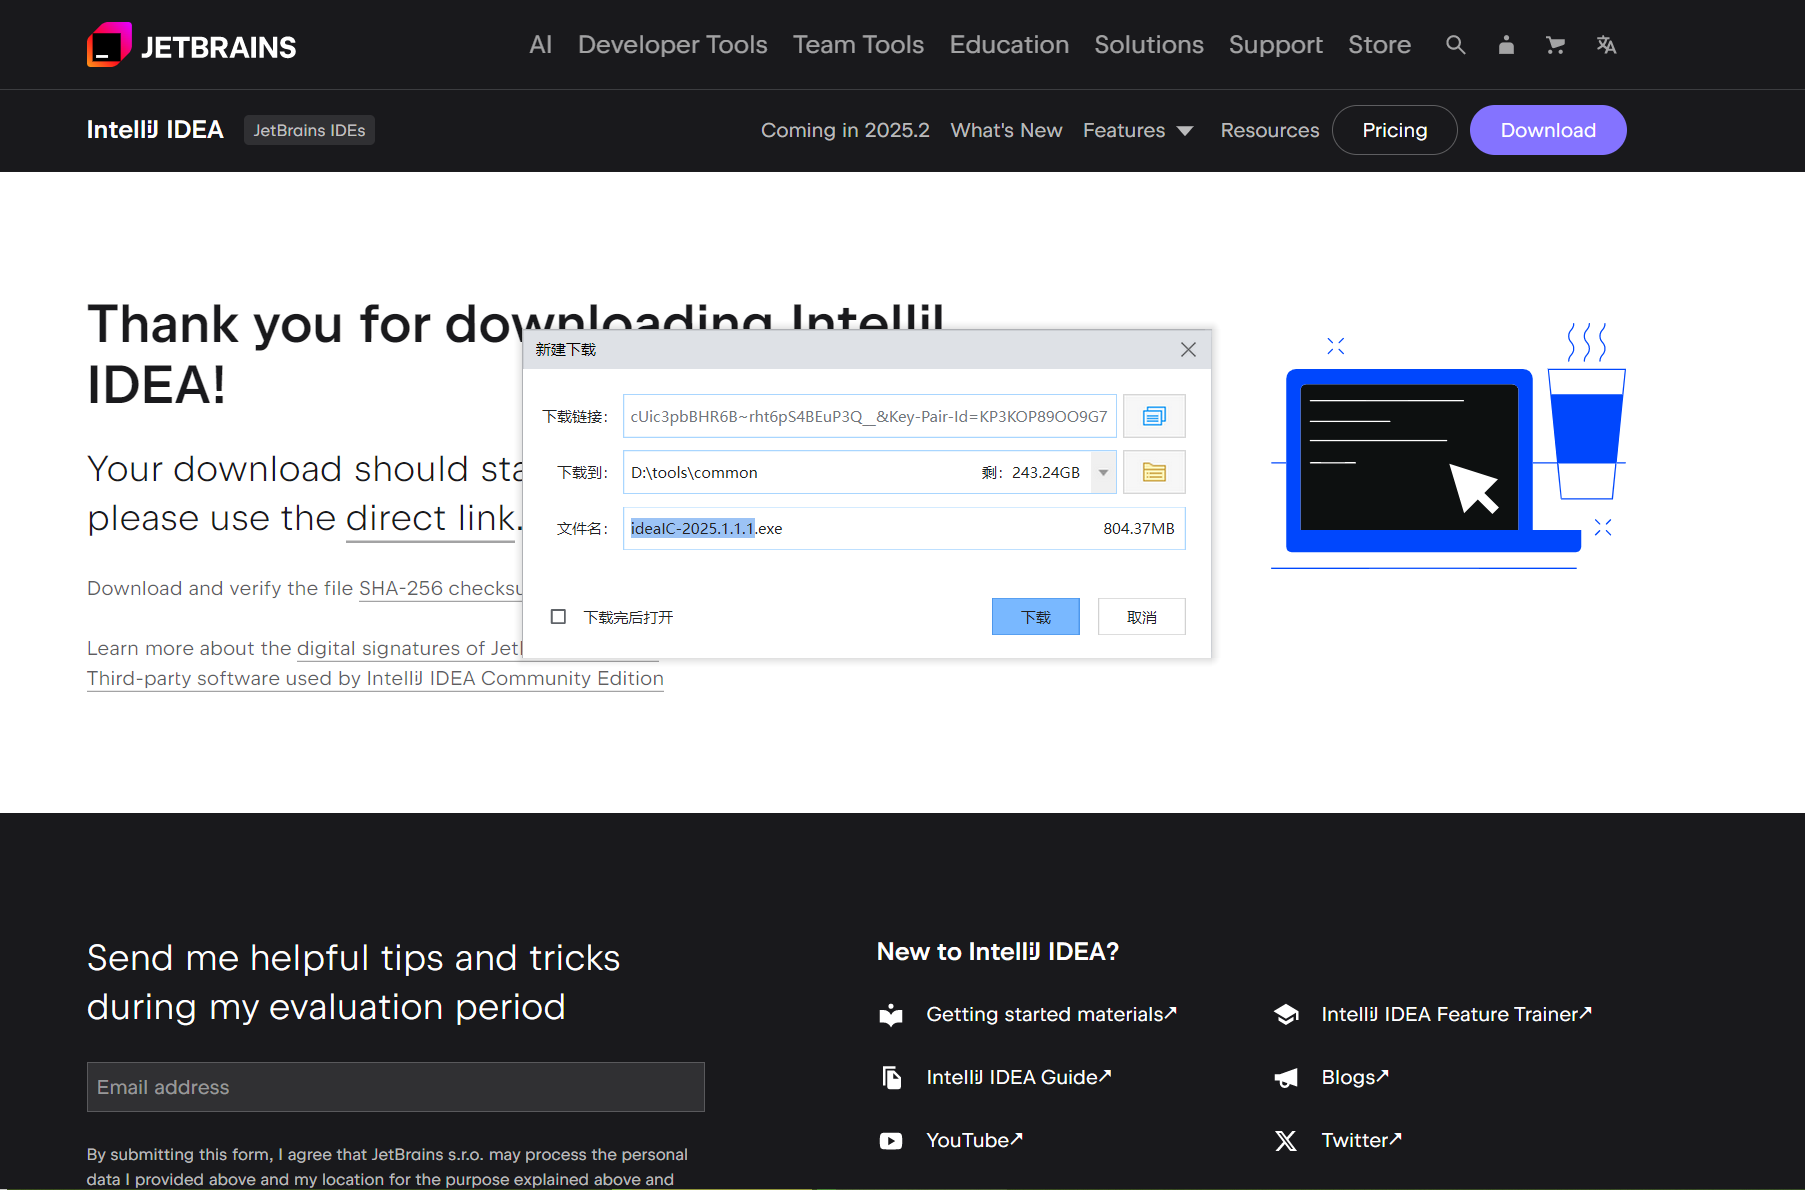Click the JetBrains logo
The image size is (1805, 1190).
point(192,45)
